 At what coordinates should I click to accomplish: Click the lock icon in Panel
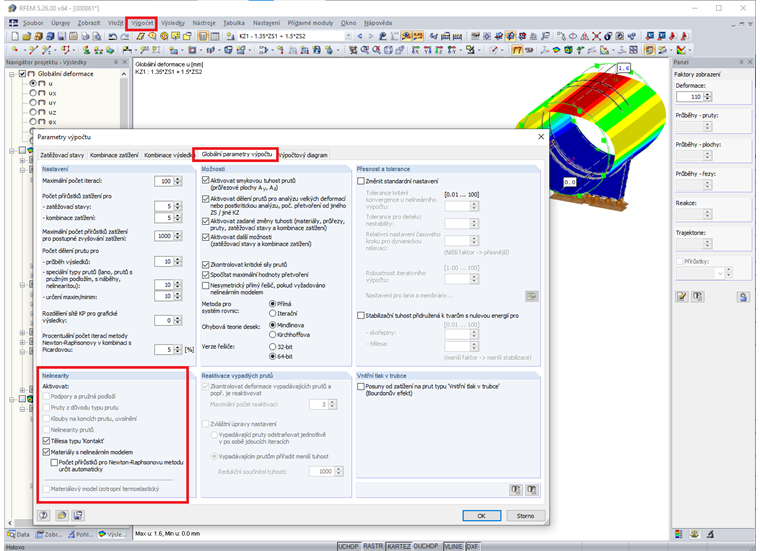[x=744, y=297]
